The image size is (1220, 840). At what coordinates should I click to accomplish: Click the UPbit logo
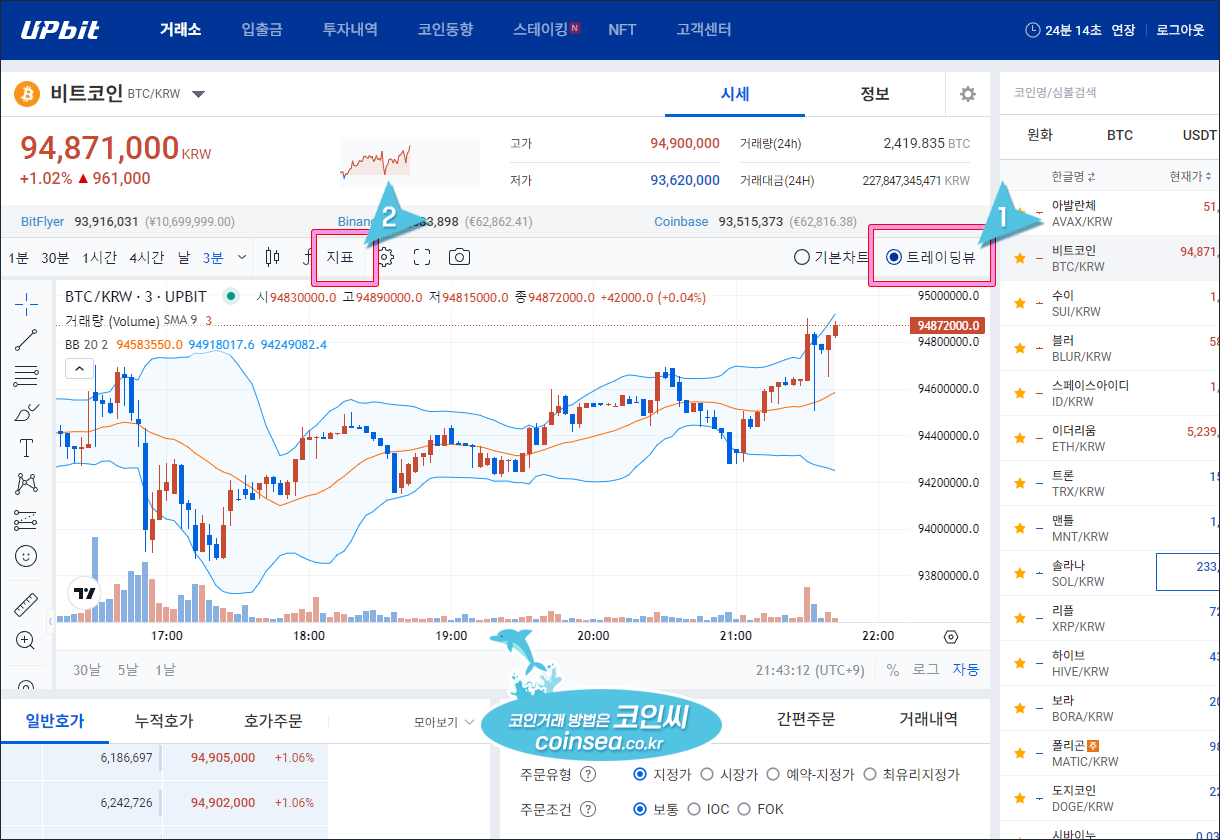click(x=61, y=29)
